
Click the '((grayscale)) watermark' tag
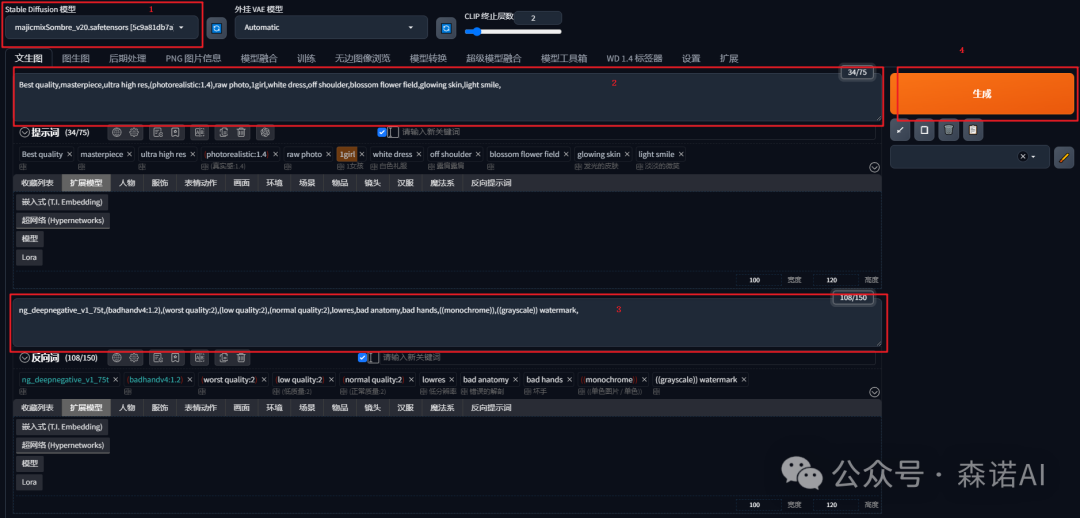[x=696, y=380]
